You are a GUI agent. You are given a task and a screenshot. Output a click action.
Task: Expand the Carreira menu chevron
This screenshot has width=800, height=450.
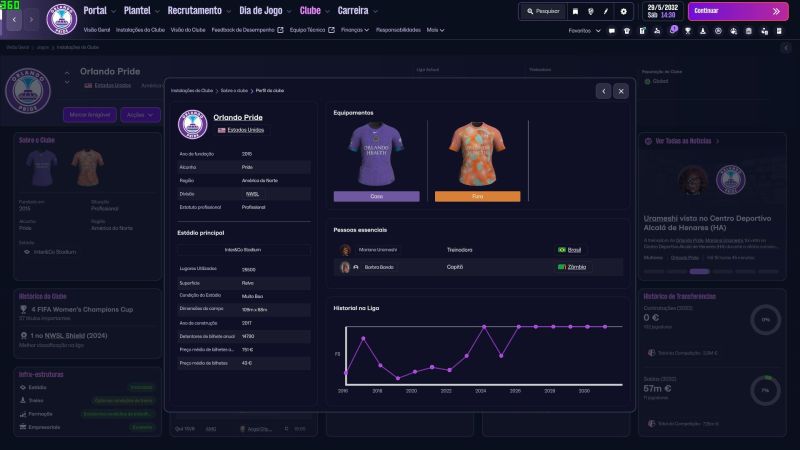click(376, 11)
